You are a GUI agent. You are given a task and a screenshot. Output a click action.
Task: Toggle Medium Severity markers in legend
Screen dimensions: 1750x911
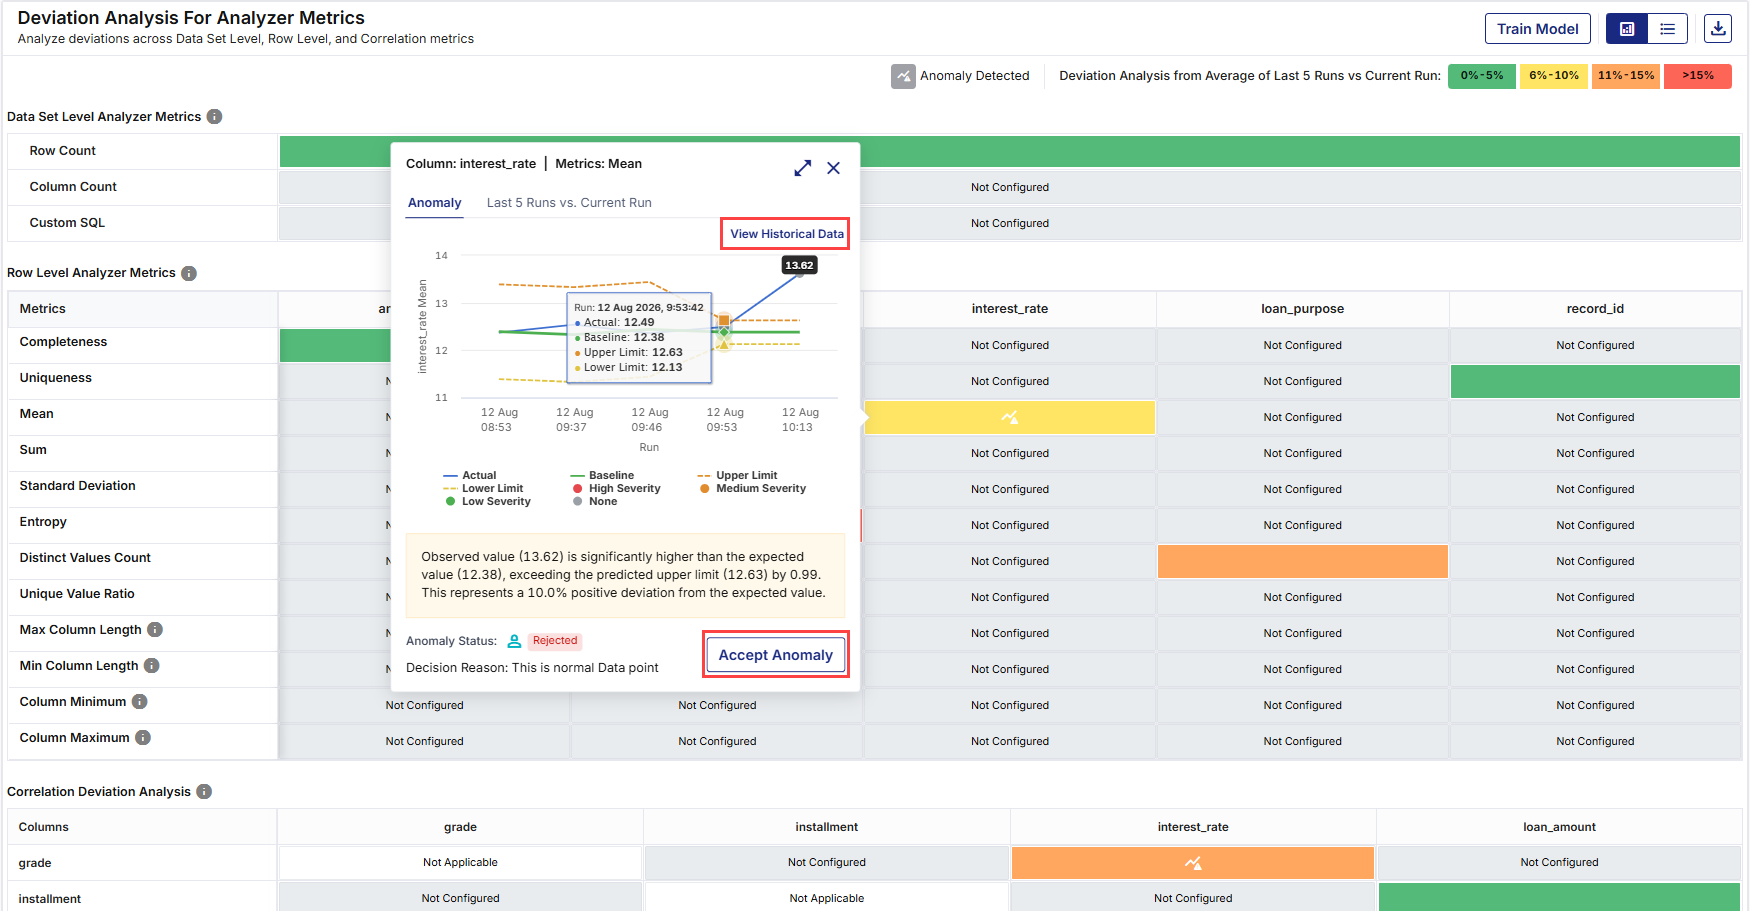[753, 489]
